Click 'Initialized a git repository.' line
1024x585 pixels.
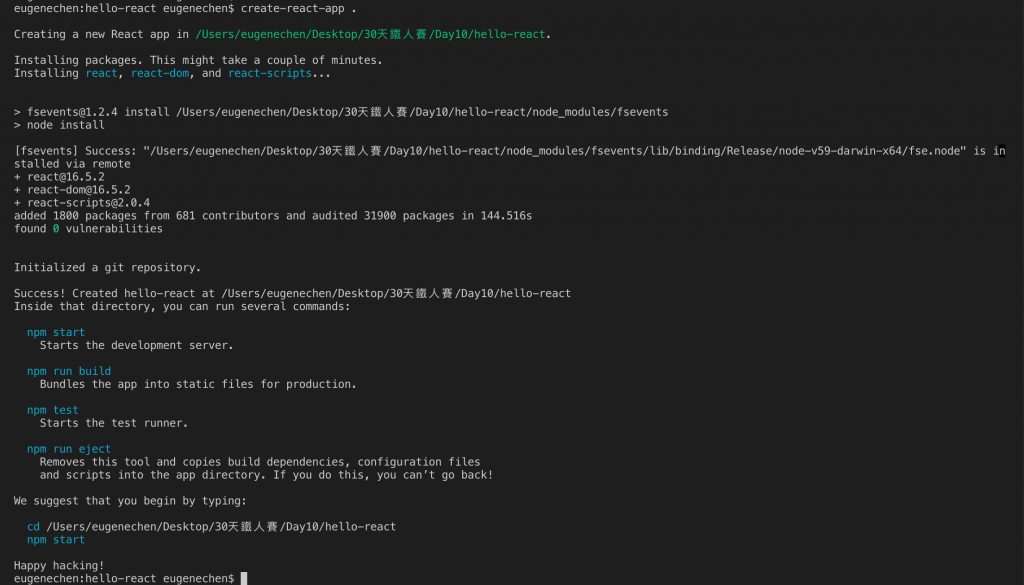(x=108, y=268)
